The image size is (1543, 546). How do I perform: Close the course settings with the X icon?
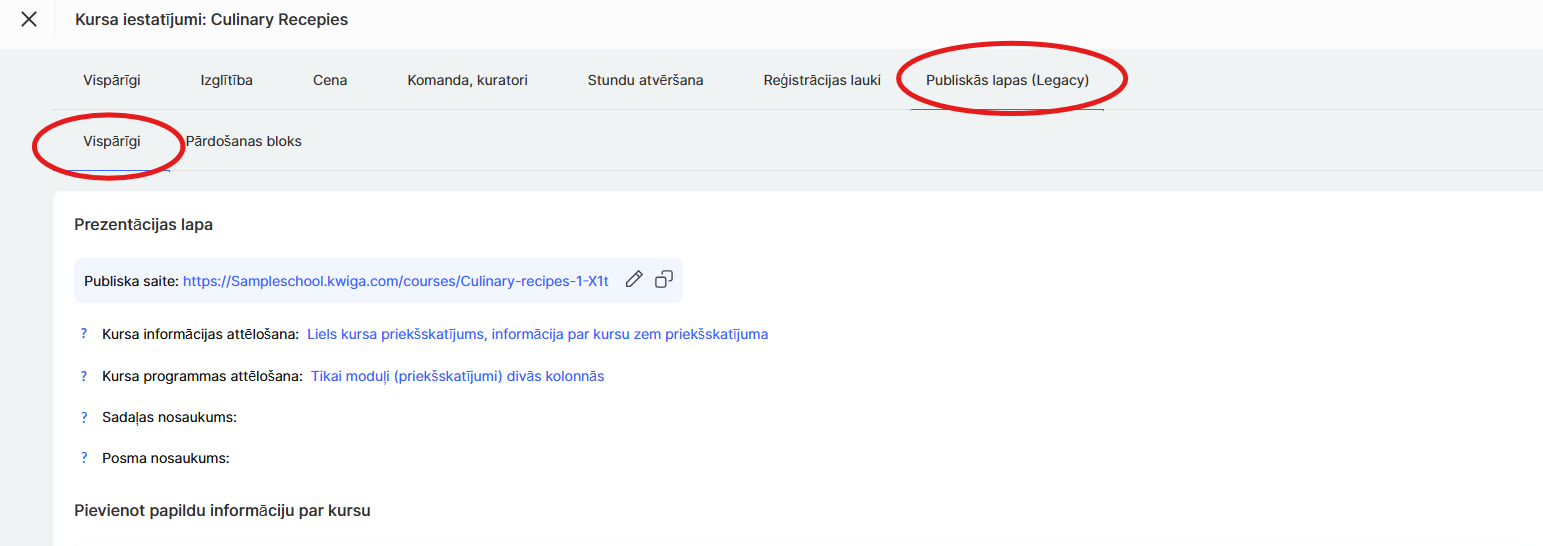29,20
